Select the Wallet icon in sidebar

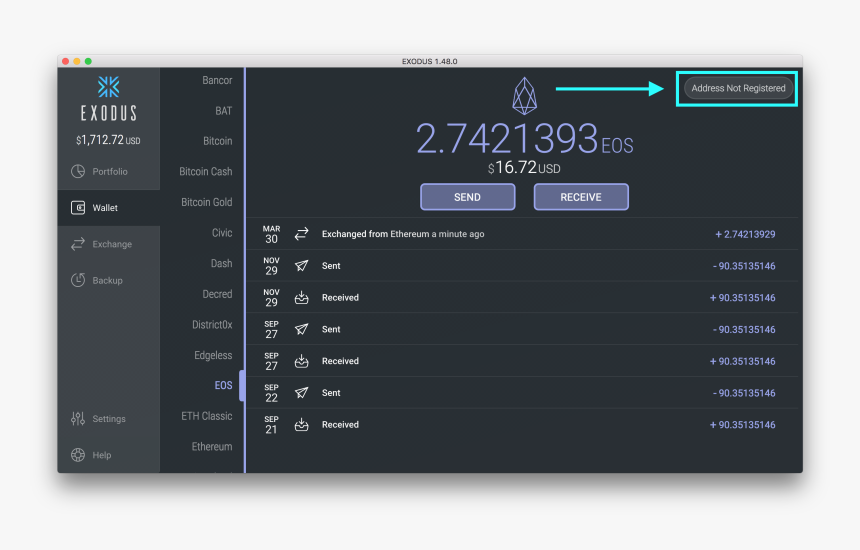[x=78, y=207]
